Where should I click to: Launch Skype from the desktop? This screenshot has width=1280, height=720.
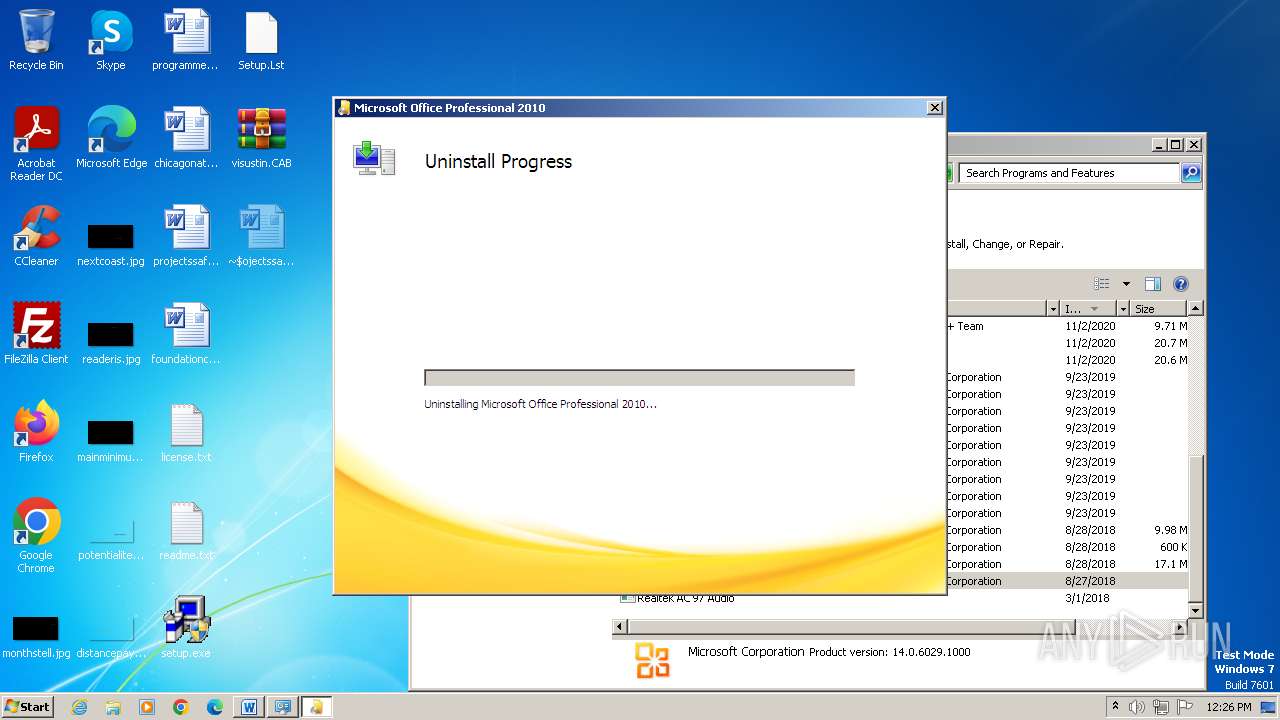pos(110,40)
